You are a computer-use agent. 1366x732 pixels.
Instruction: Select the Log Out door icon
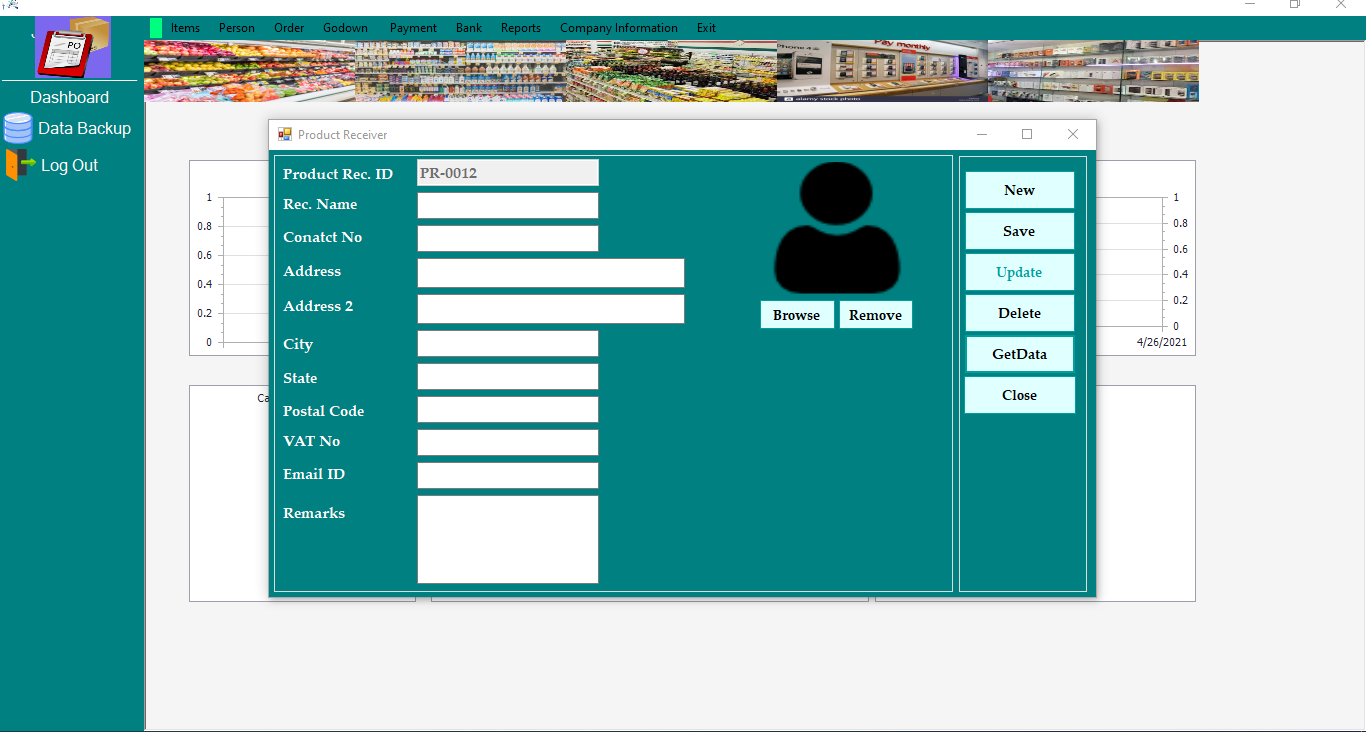pos(19,164)
